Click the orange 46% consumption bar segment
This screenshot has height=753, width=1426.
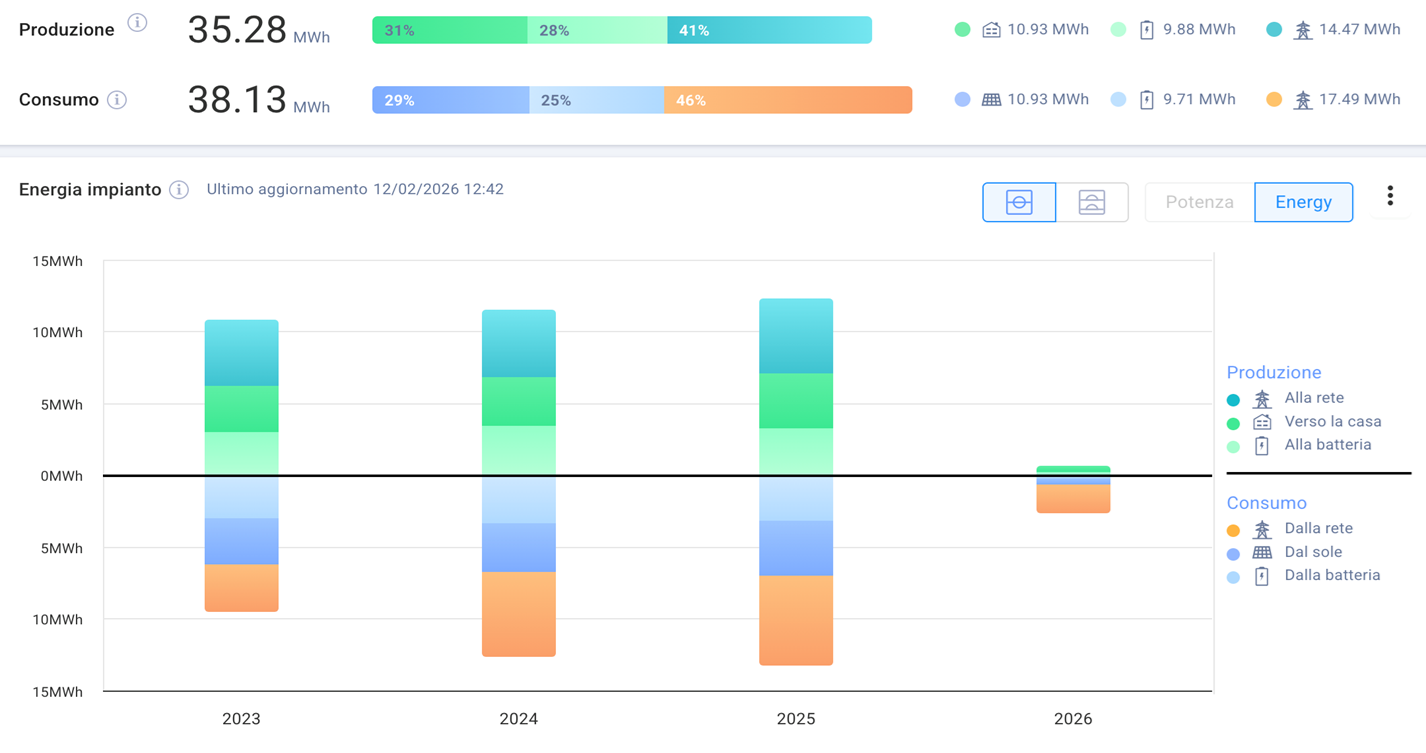787,100
